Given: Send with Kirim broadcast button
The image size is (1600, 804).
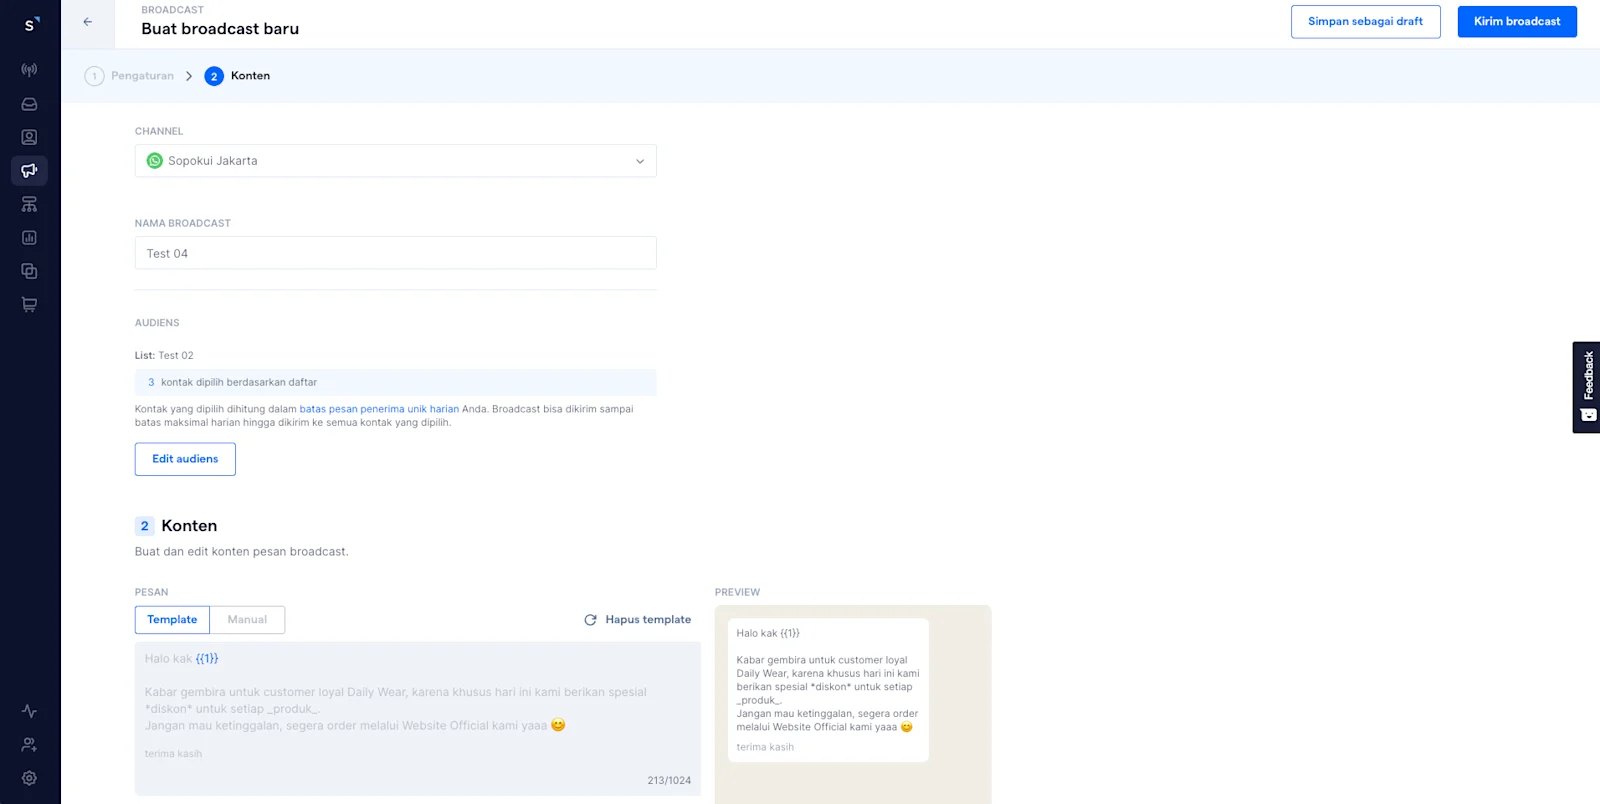Looking at the screenshot, I should [x=1517, y=22].
